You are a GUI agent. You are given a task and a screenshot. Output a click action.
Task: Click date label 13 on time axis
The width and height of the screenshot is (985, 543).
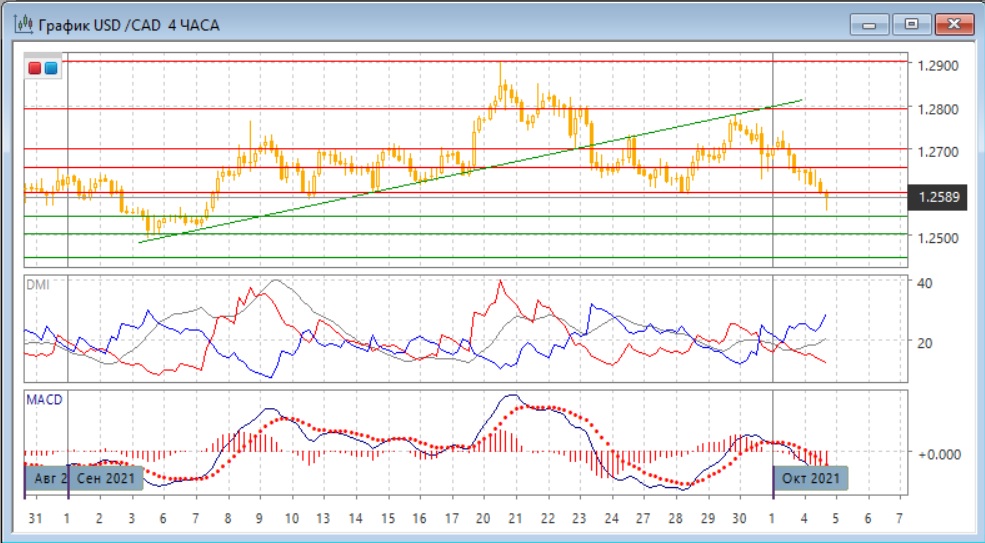pos(324,519)
